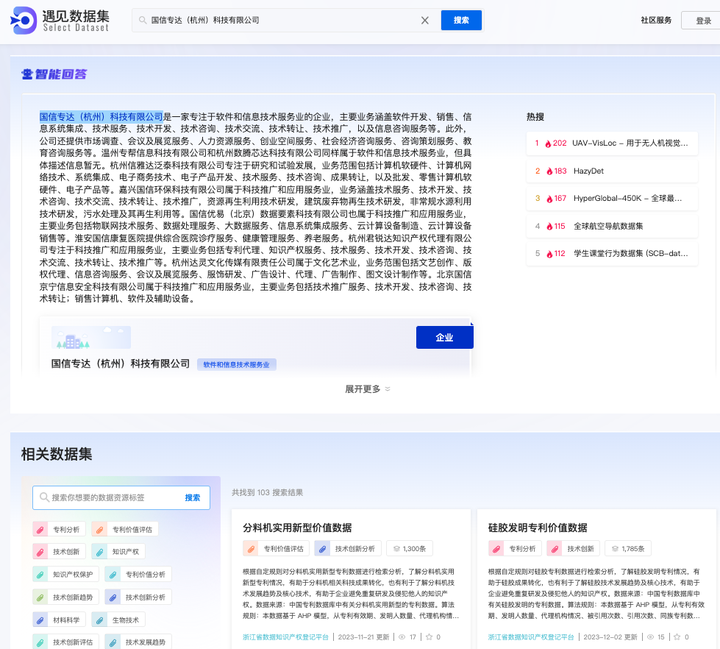The width and height of the screenshot is (720, 649).
Task: Click the 智能回答 robot icon heading
Action: (x=54, y=74)
